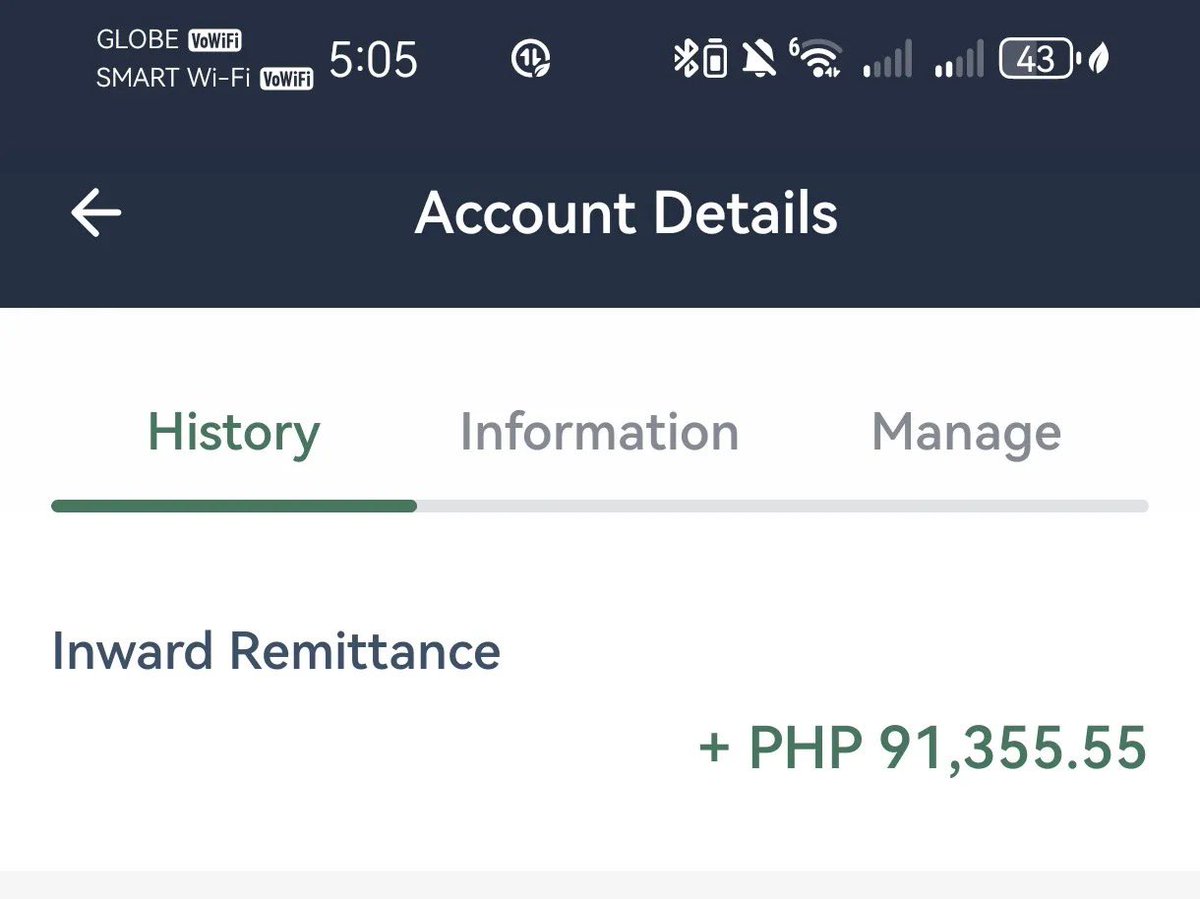1200x899 pixels.
Task: Tap the green tab indicator bar
Action: click(x=234, y=506)
